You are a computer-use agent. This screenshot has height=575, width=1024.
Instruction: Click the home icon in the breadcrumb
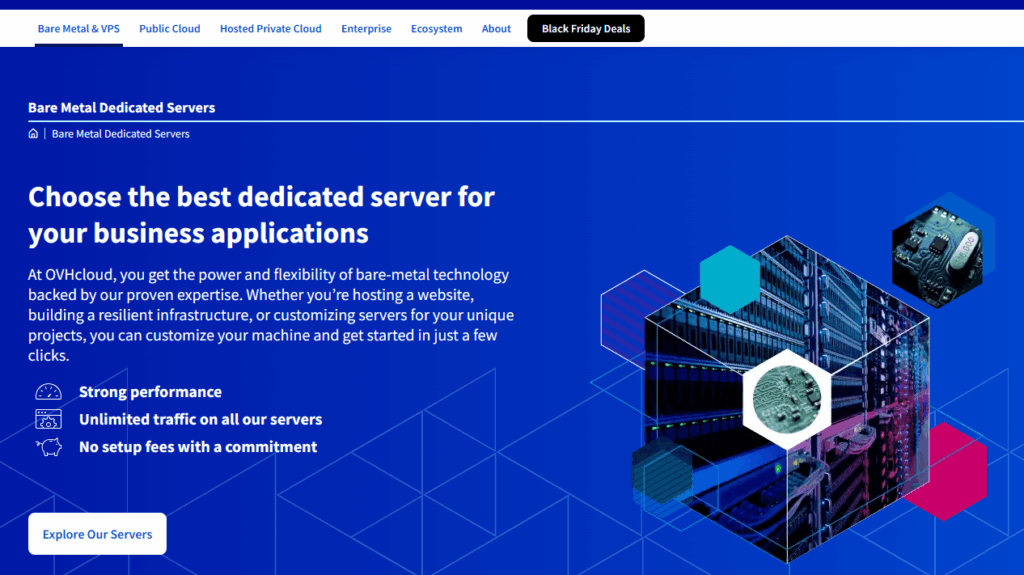click(33, 134)
